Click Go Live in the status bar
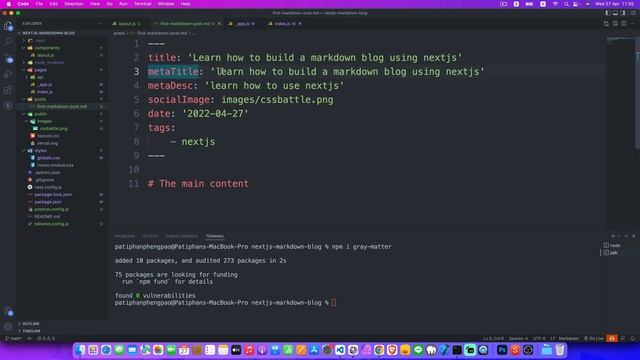This screenshot has width=640, height=360. tap(594, 338)
